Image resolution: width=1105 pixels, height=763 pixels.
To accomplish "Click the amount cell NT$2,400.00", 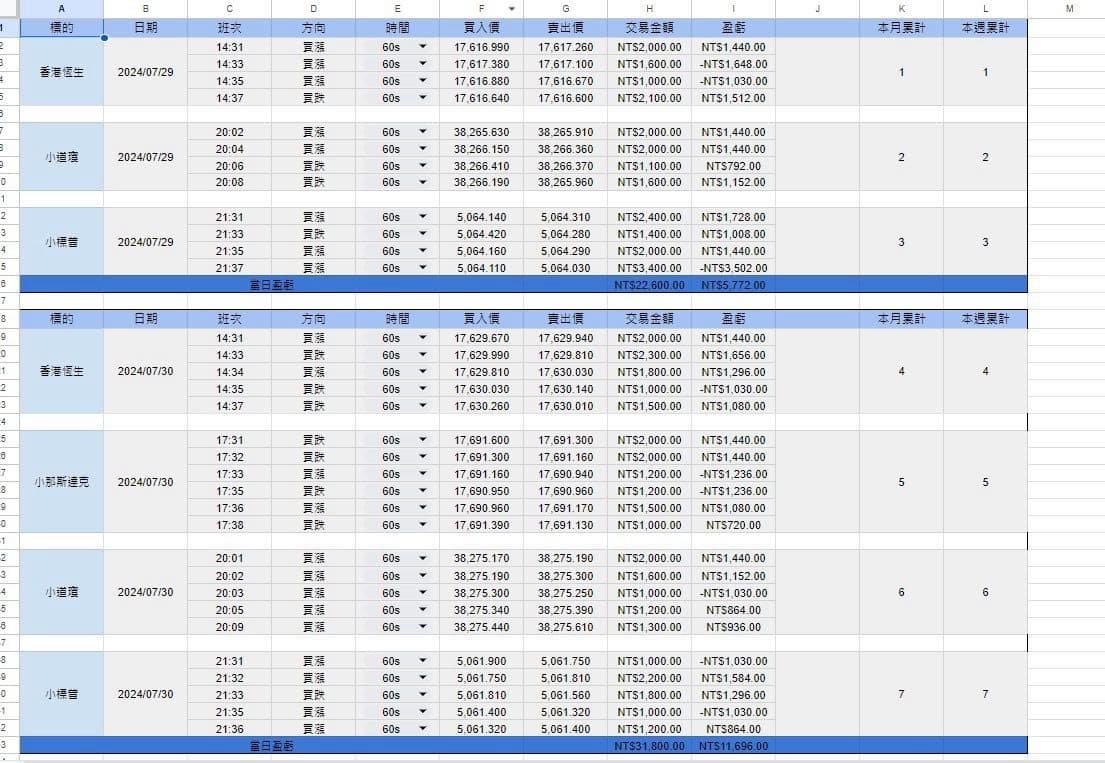I will [x=649, y=217].
